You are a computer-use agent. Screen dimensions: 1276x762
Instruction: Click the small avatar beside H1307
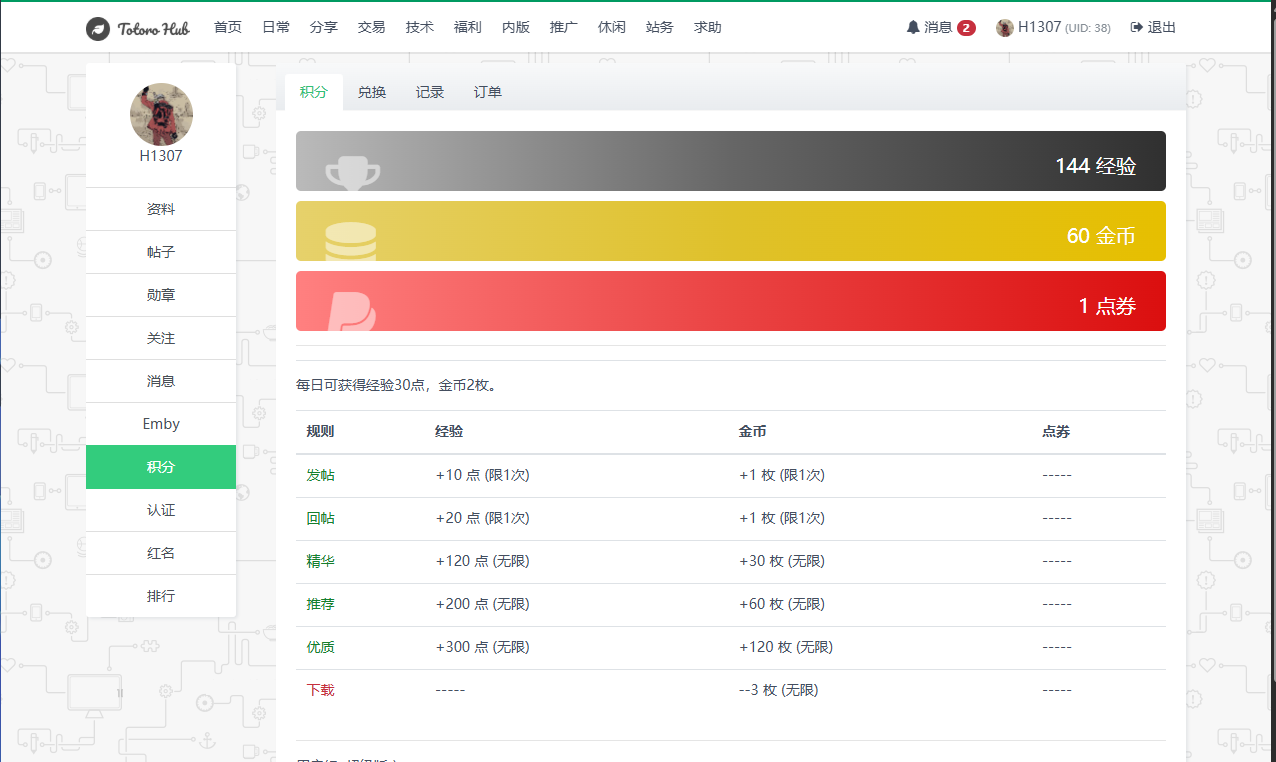(1005, 28)
